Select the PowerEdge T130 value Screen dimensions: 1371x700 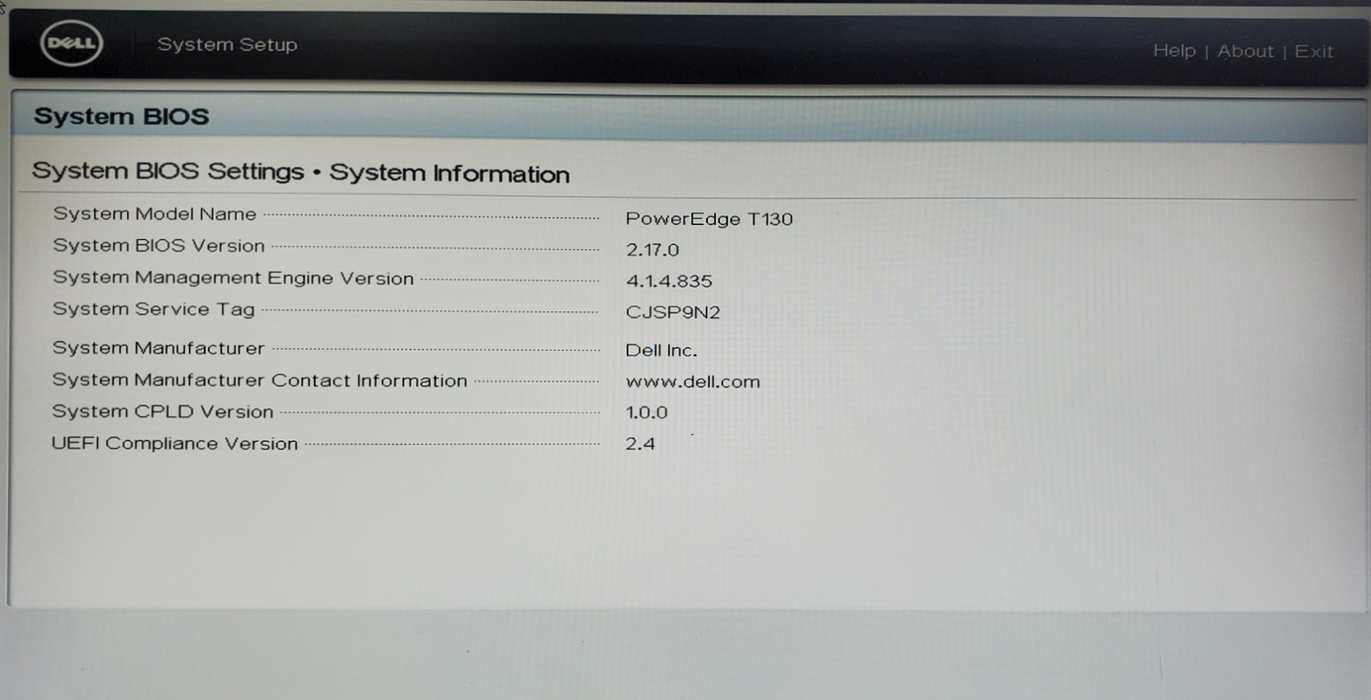pos(709,219)
